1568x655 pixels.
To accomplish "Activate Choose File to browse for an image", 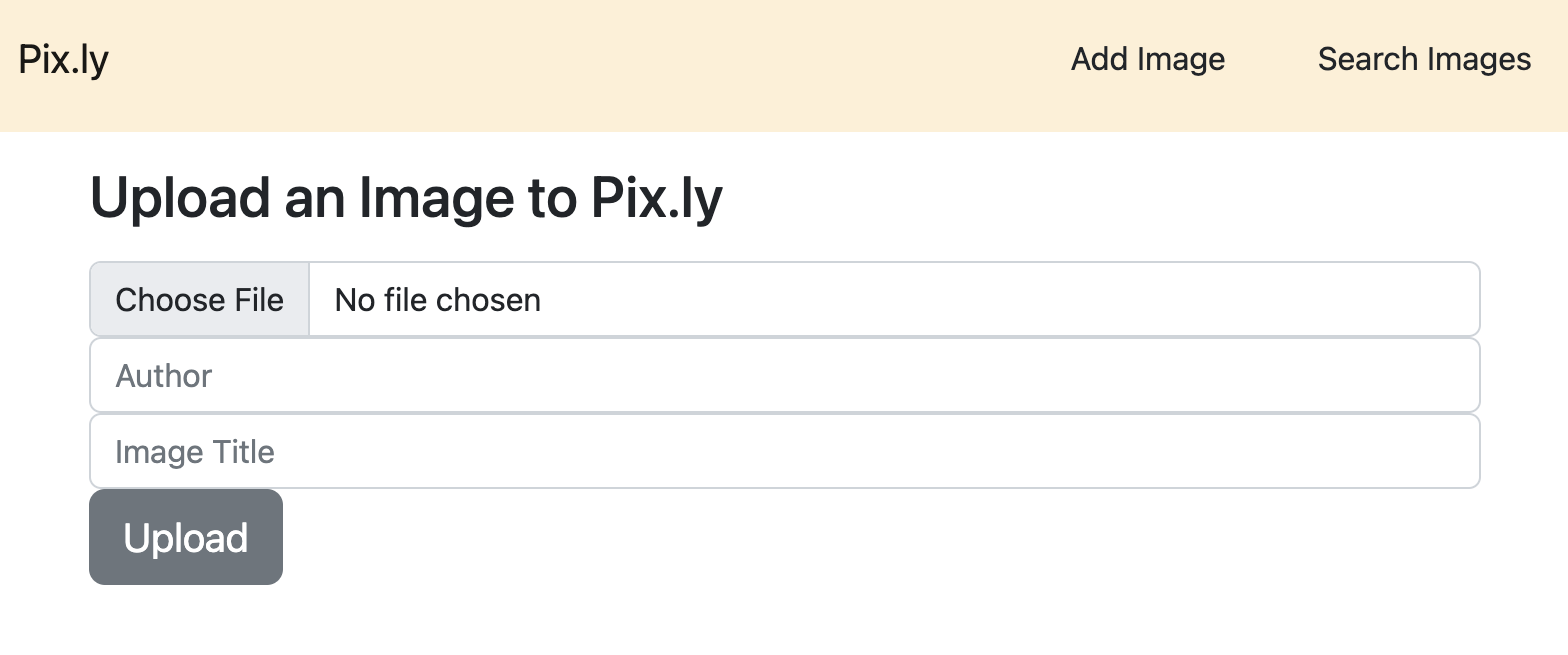I will click(199, 299).
